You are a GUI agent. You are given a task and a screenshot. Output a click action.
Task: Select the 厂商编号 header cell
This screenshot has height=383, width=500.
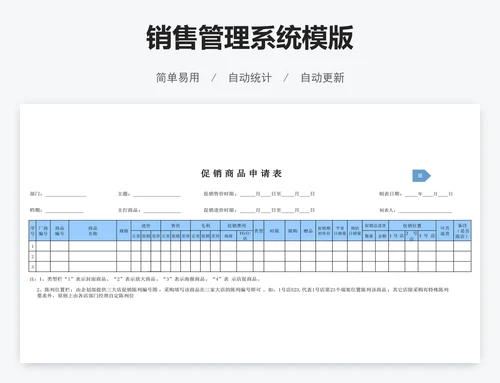coord(43,231)
